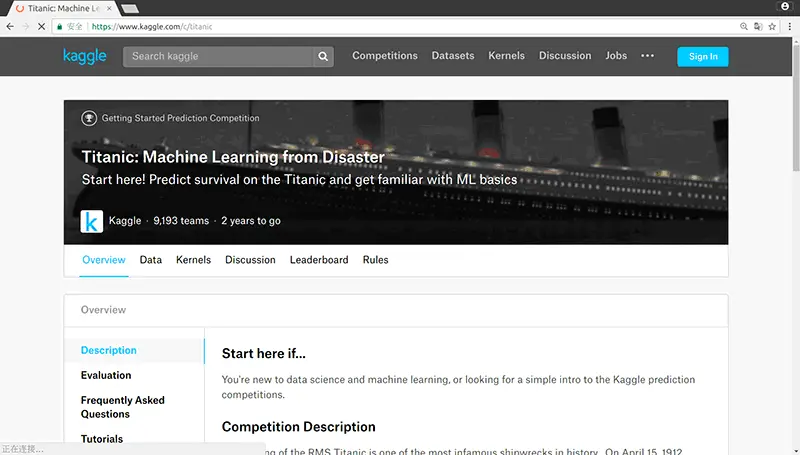Open the Jobs nav link
800x455 pixels.
(x=616, y=56)
